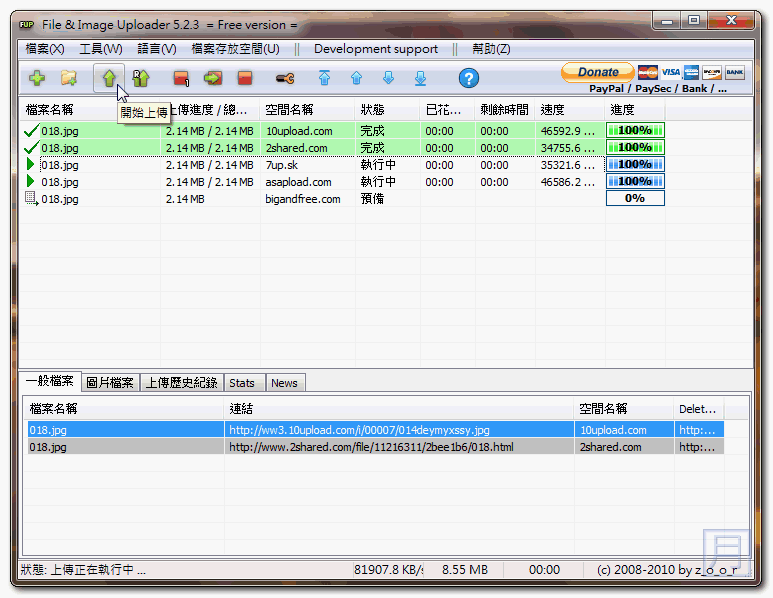Move item to bottom with the blue arrow

pos(421,78)
